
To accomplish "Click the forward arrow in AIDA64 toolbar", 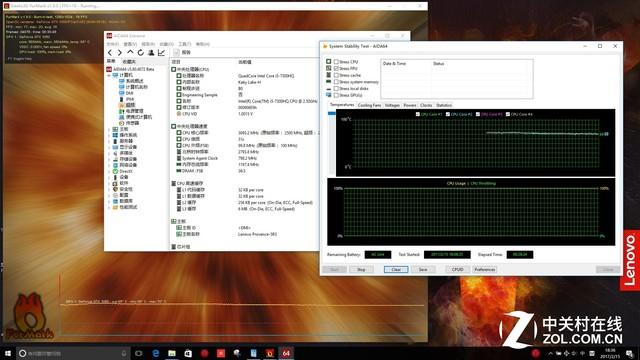I will (x=120, y=53).
